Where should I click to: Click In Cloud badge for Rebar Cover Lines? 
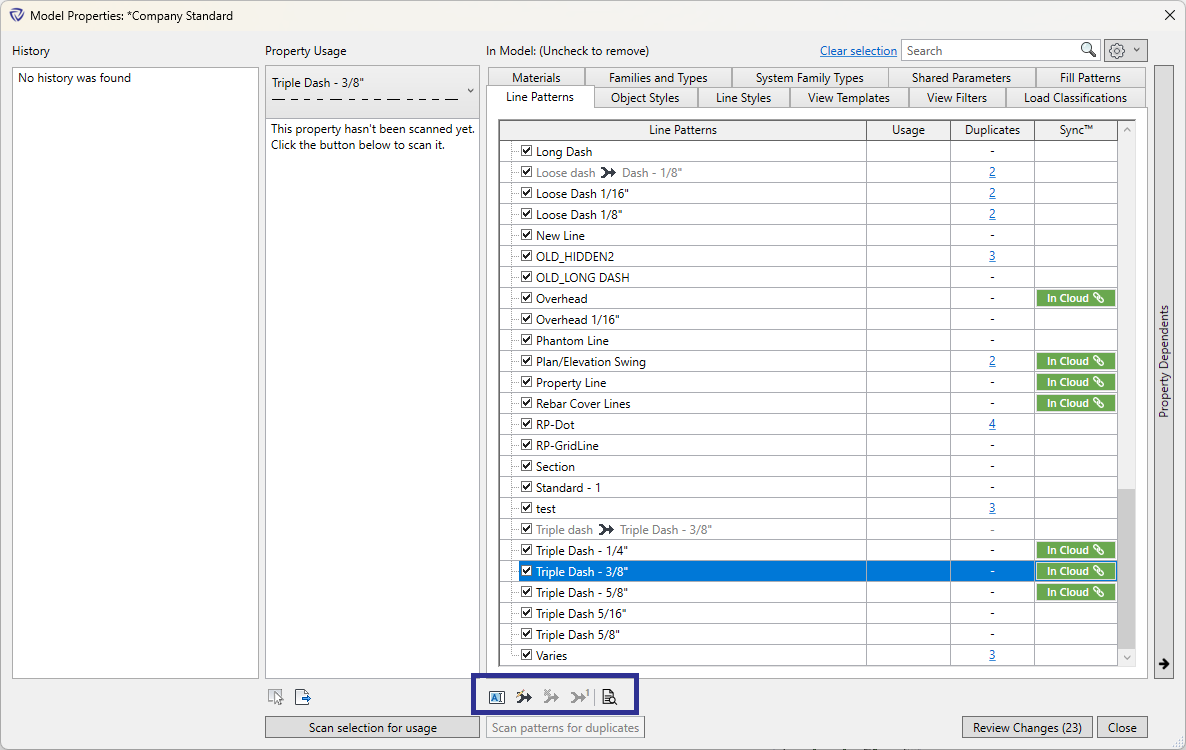(x=1075, y=404)
